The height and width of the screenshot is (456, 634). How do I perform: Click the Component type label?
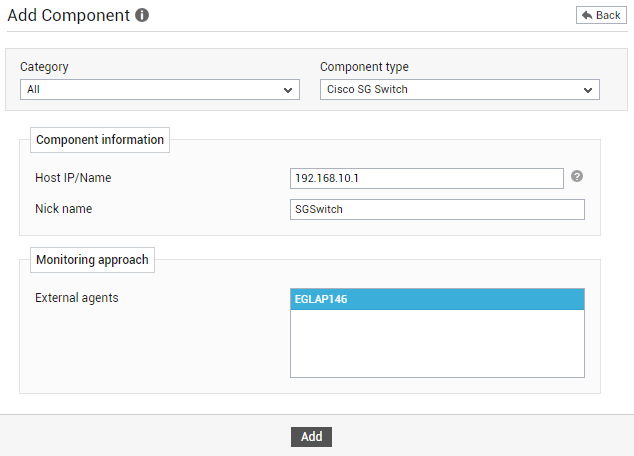(364, 67)
